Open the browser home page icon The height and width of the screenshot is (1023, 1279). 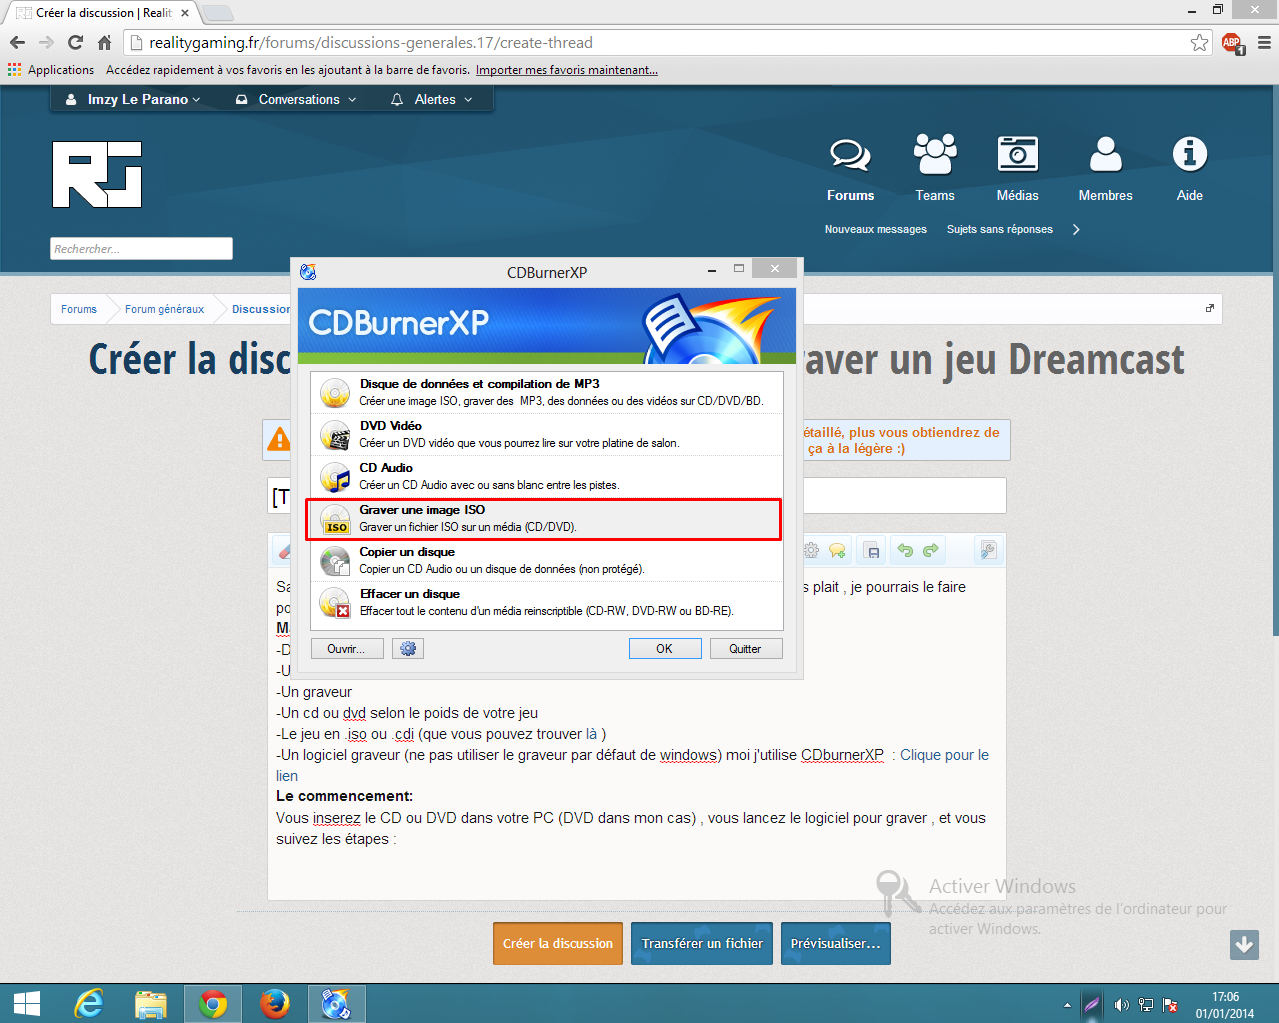[x=104, y=42]
